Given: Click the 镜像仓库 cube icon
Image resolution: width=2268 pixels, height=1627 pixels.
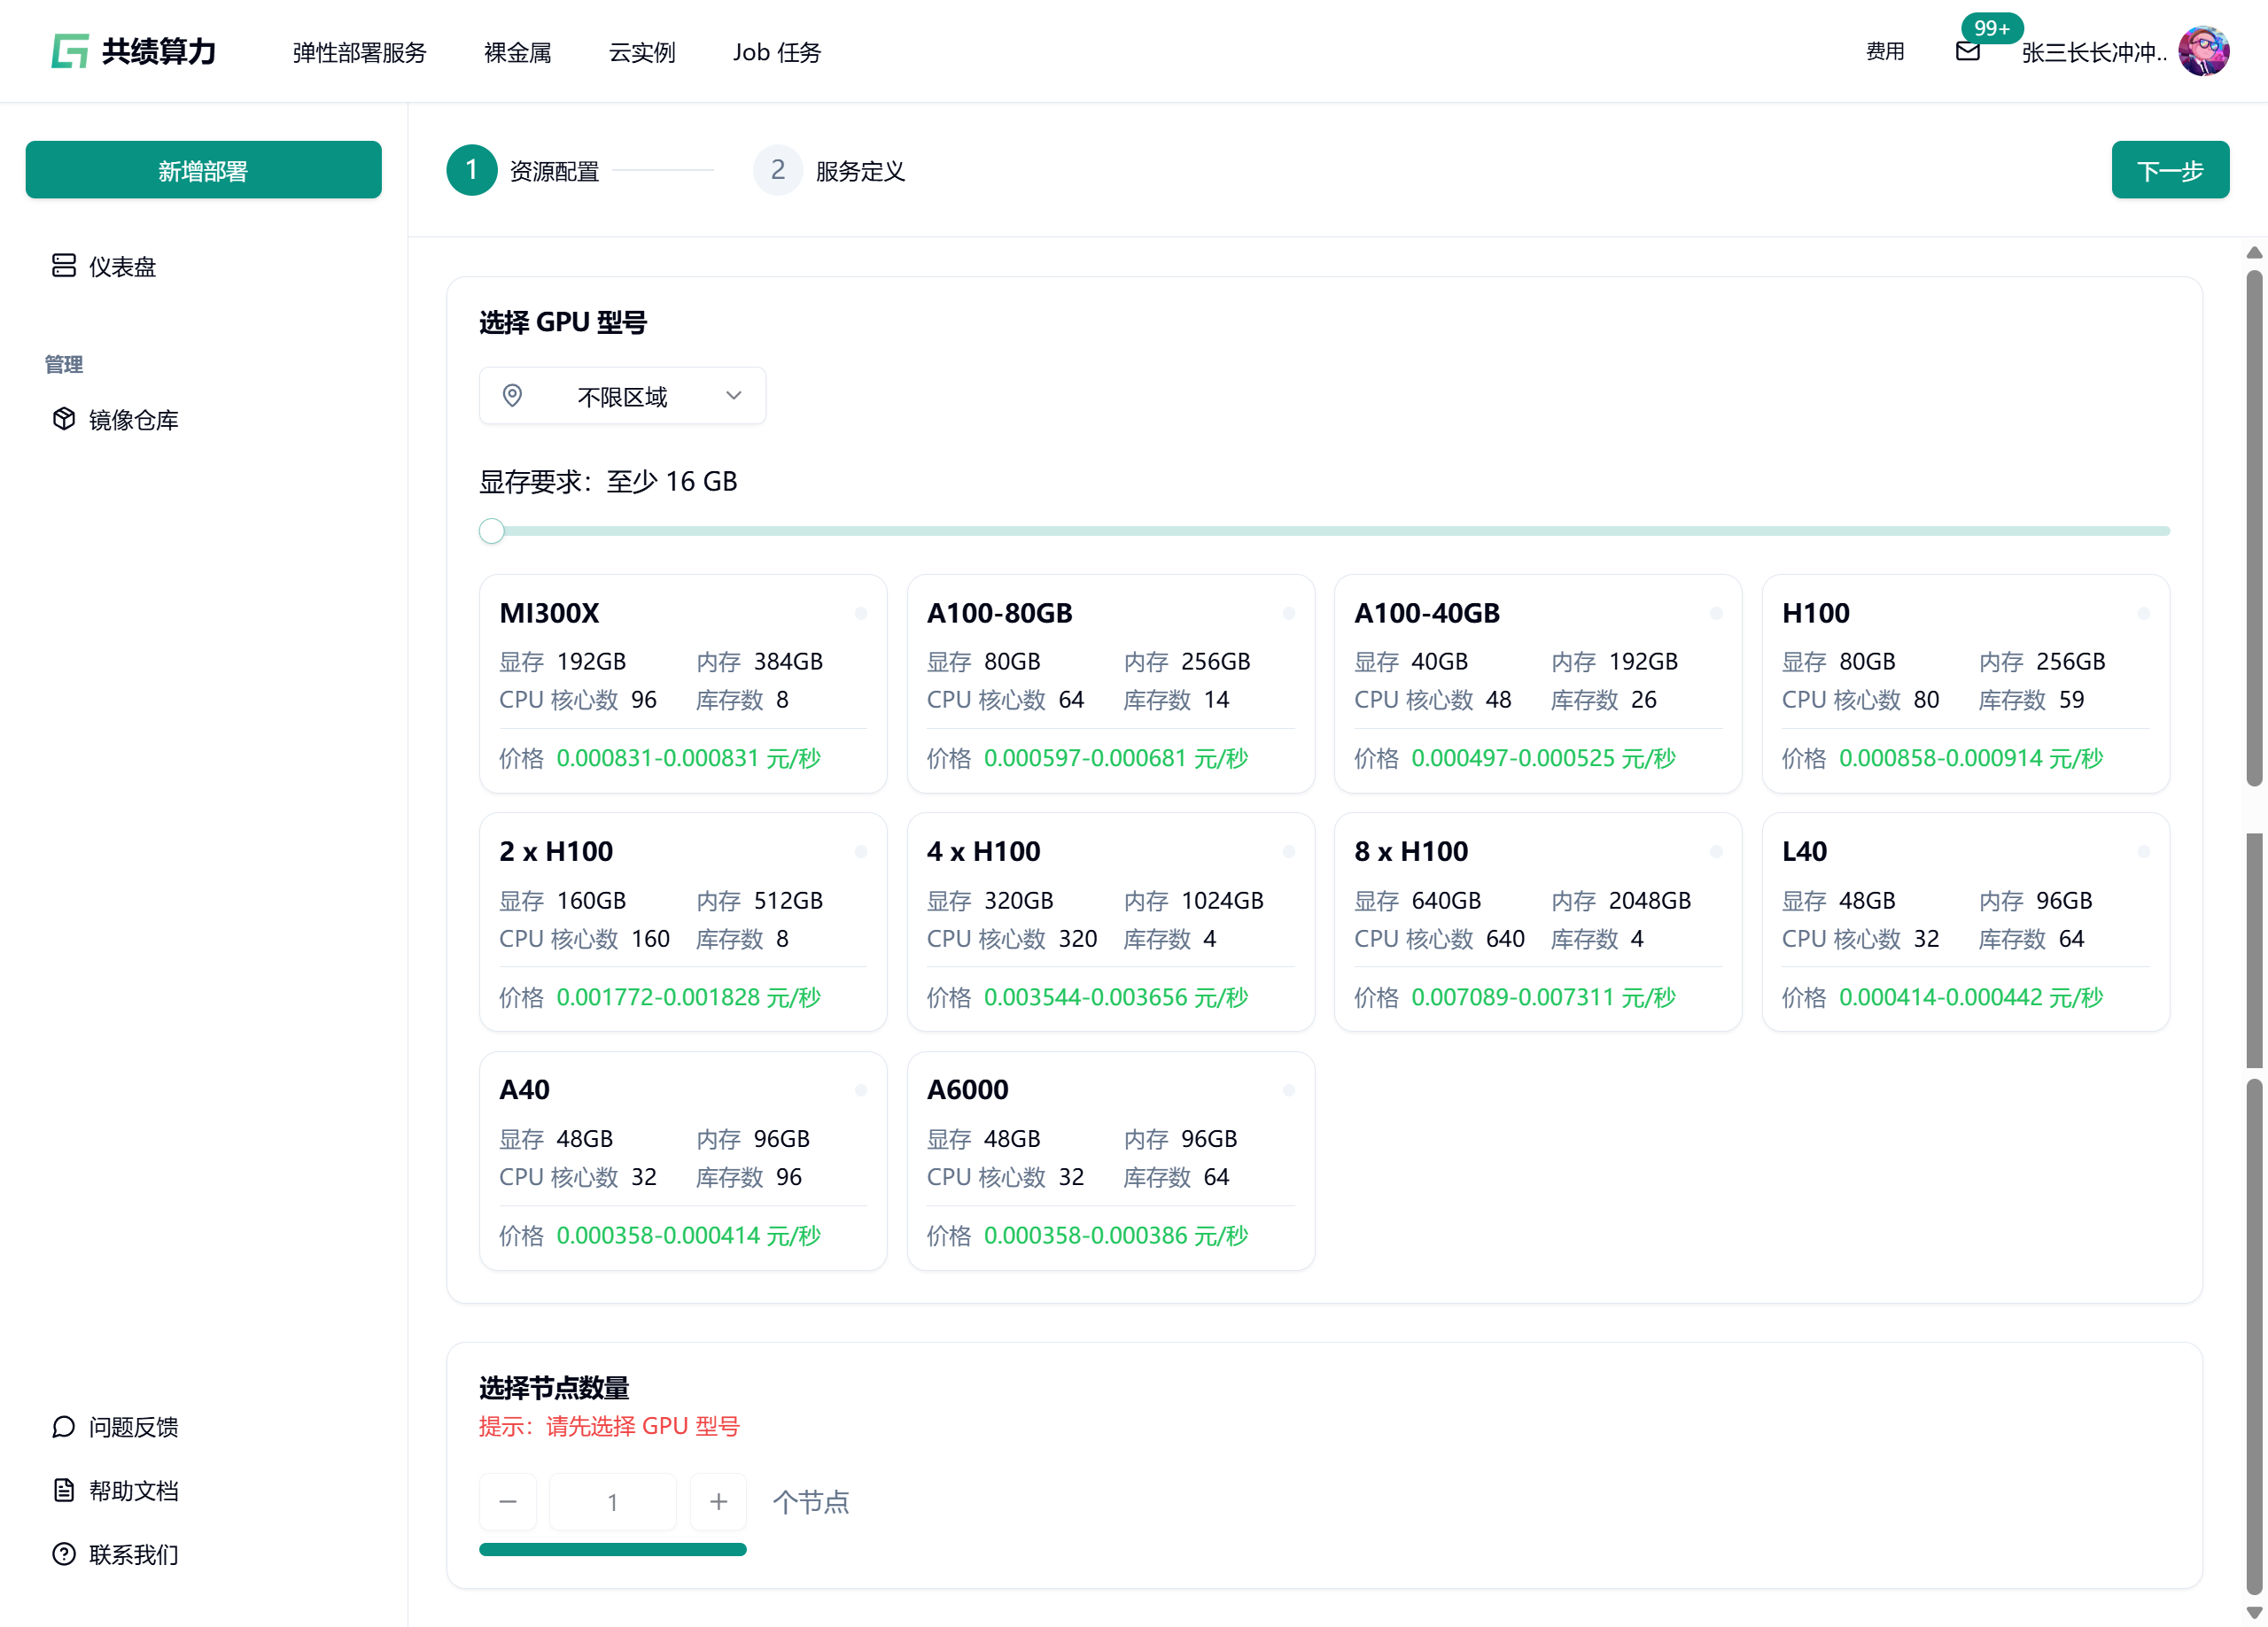Looking at the screenshot, I should pyautogui.click(x=64, y=418).
